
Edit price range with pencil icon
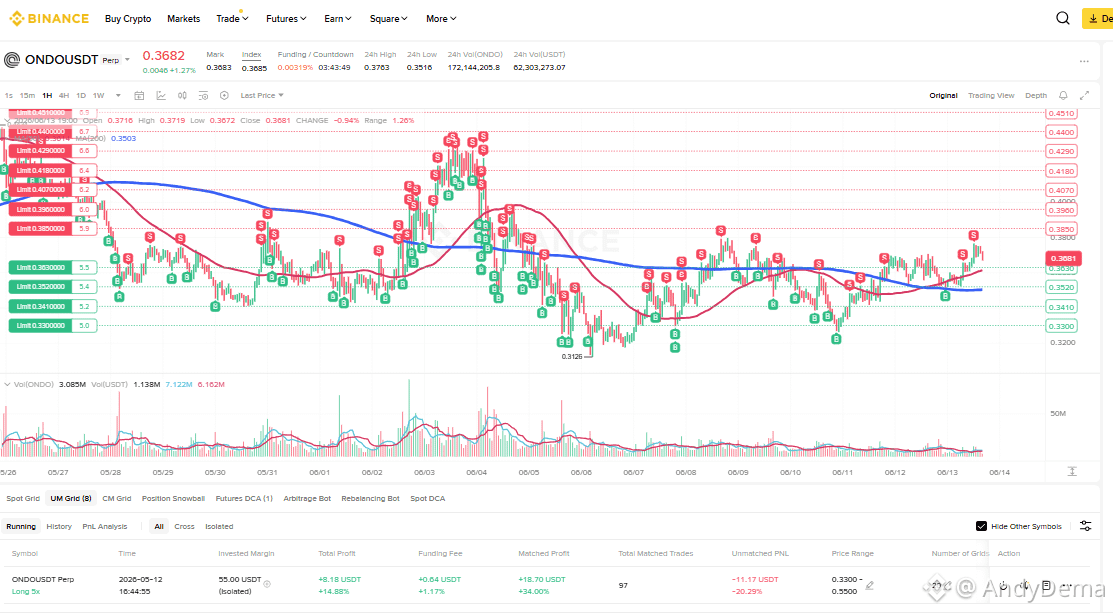click(870, 585)
